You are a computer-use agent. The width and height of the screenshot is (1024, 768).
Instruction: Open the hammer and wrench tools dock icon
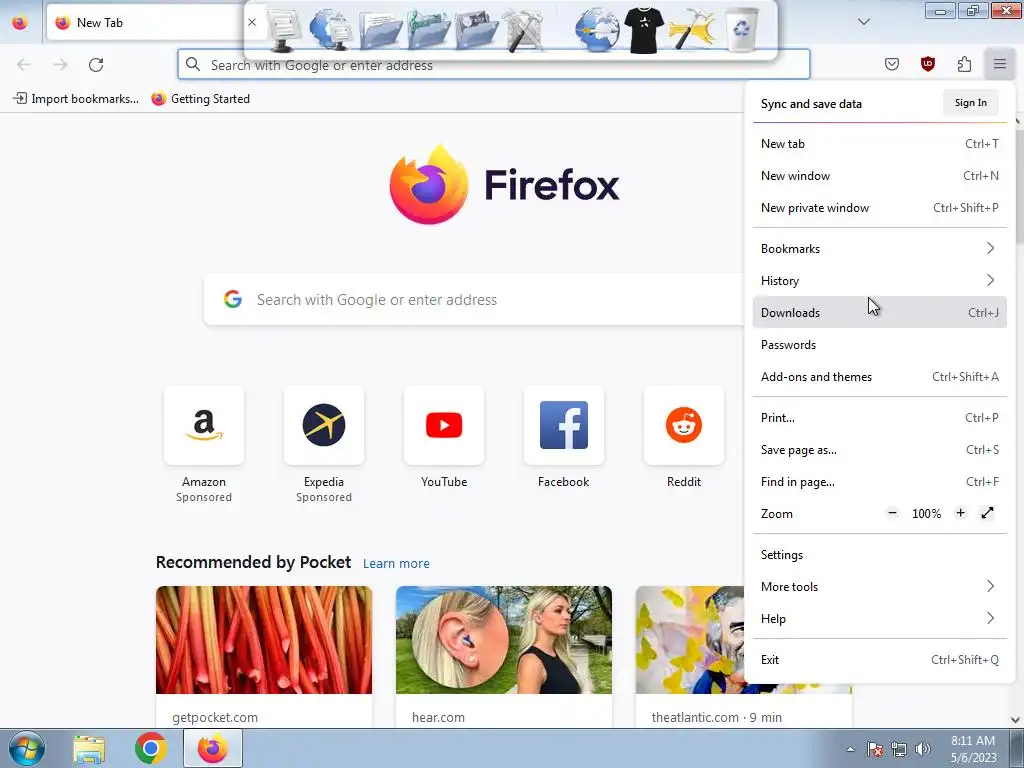(524, 29)
